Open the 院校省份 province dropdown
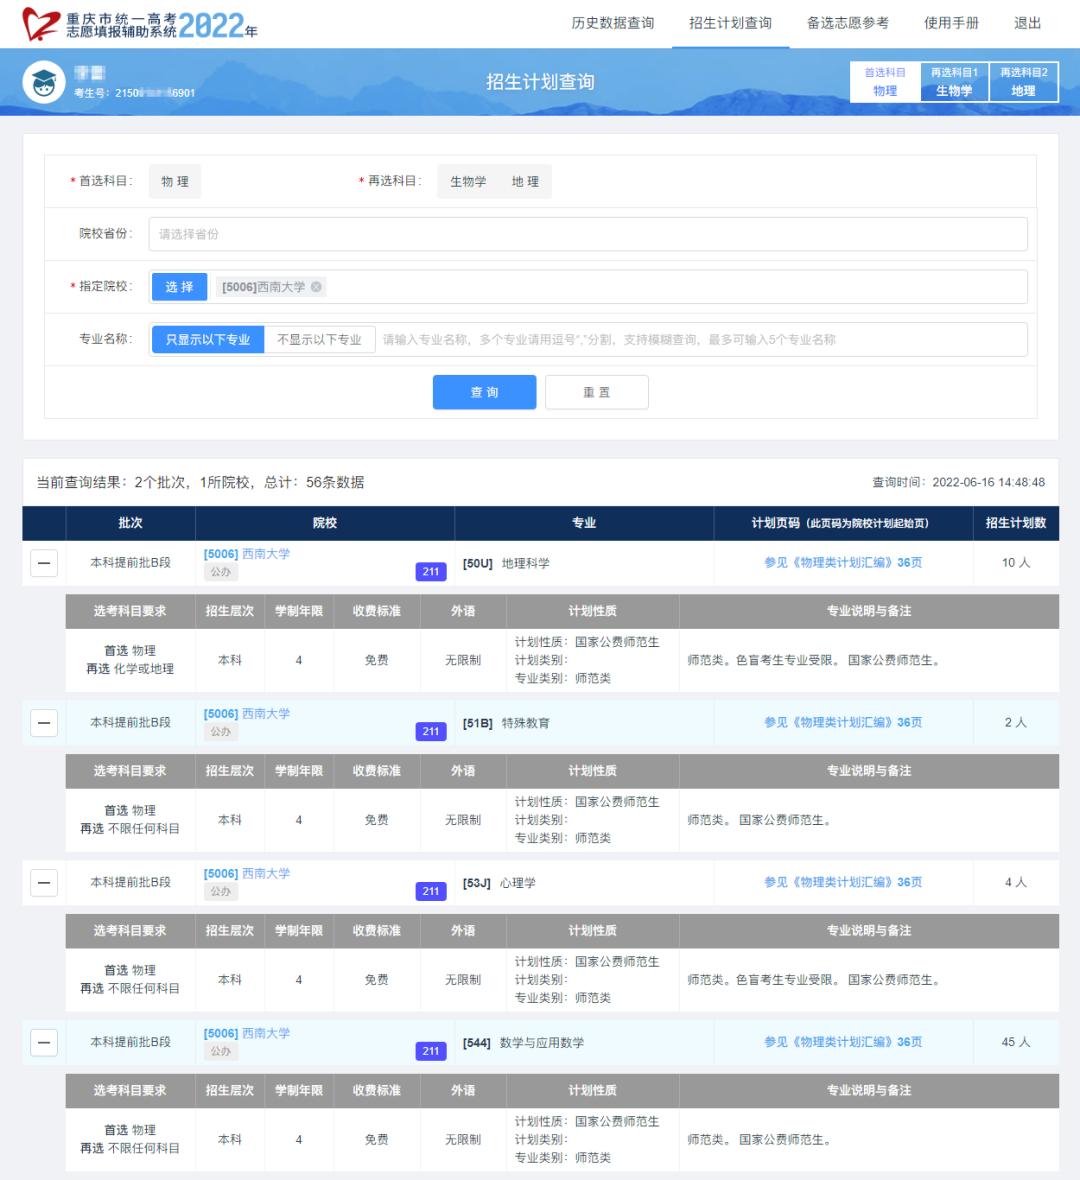Screen dimensions: 1080x1180 pos(587,234)
